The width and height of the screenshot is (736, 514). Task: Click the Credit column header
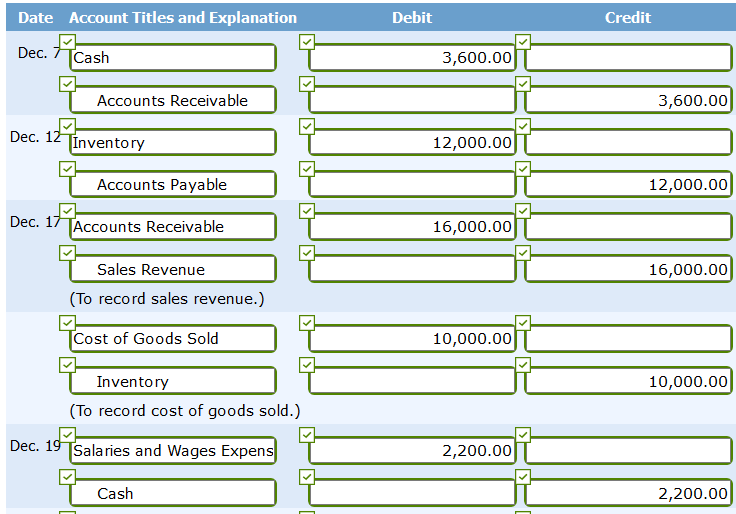[628, 17]
